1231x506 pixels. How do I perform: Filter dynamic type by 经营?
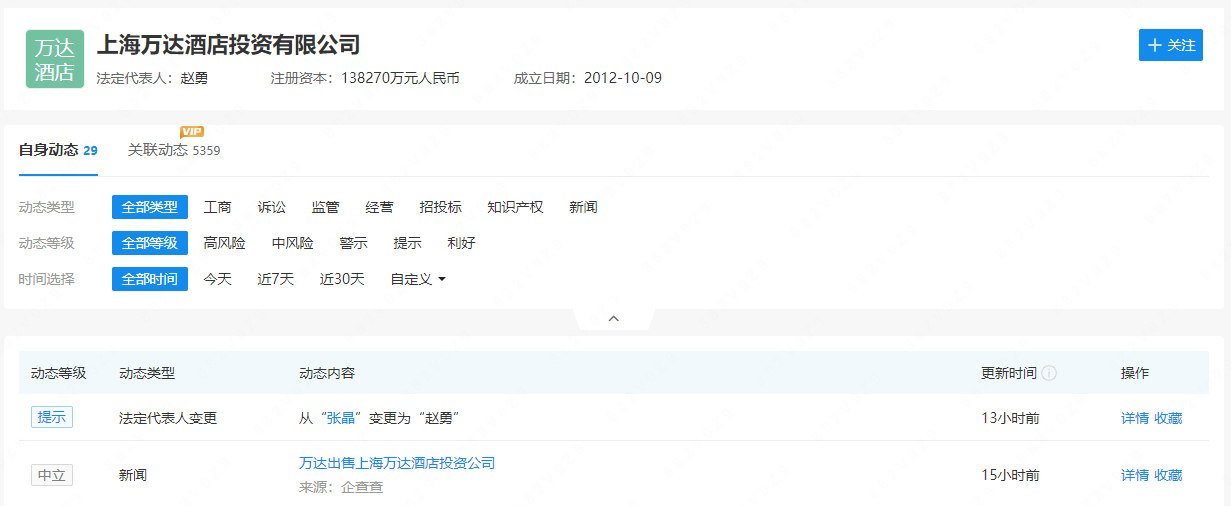click(x=380, y=207)
